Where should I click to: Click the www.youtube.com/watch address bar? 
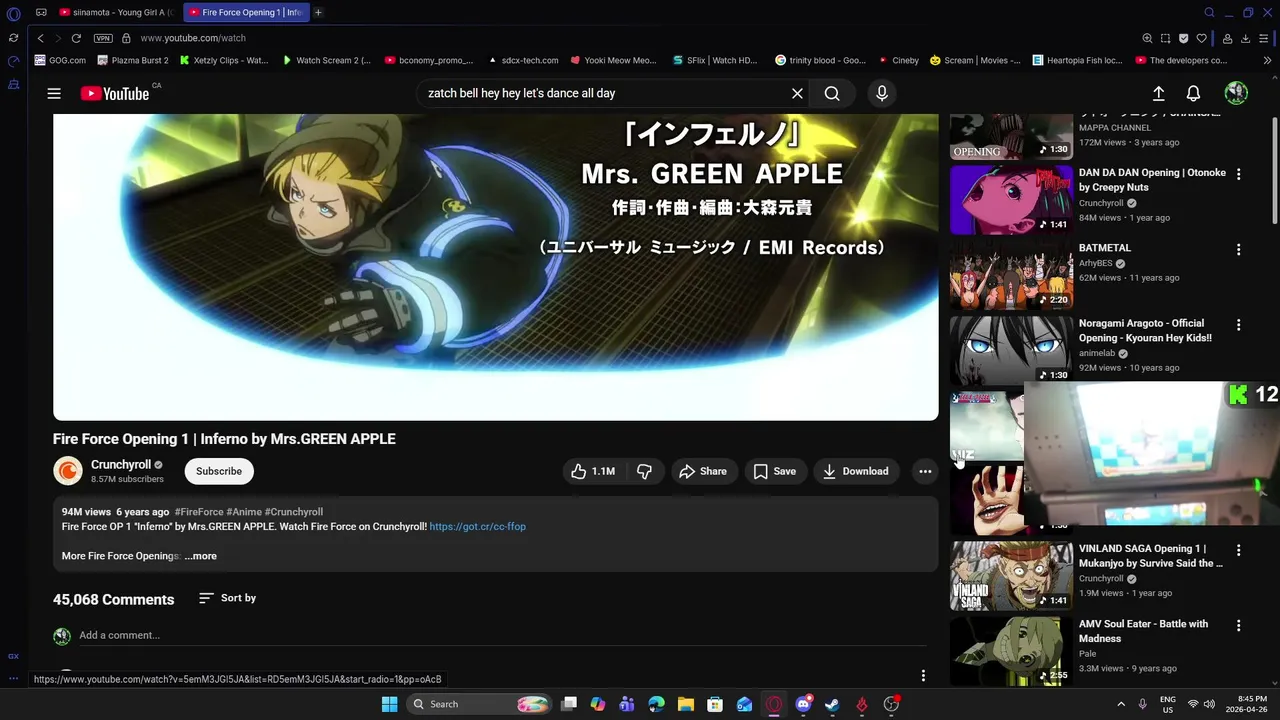pos(193,38)
